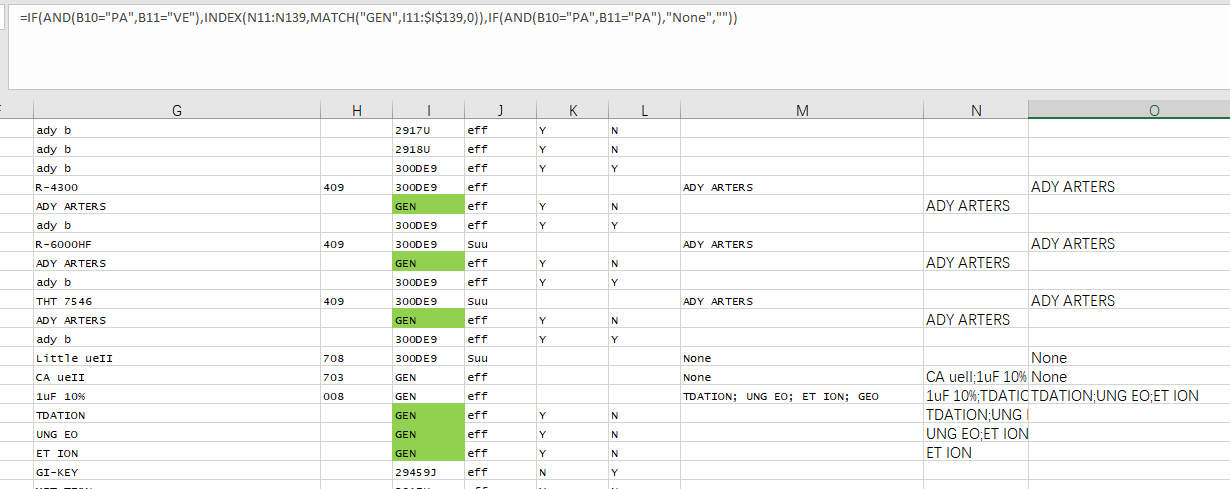The width and height of the screenshot is (1230, 489).
Task: Select the 409 cell in the R-4300 row
Action: pos(357,187)
